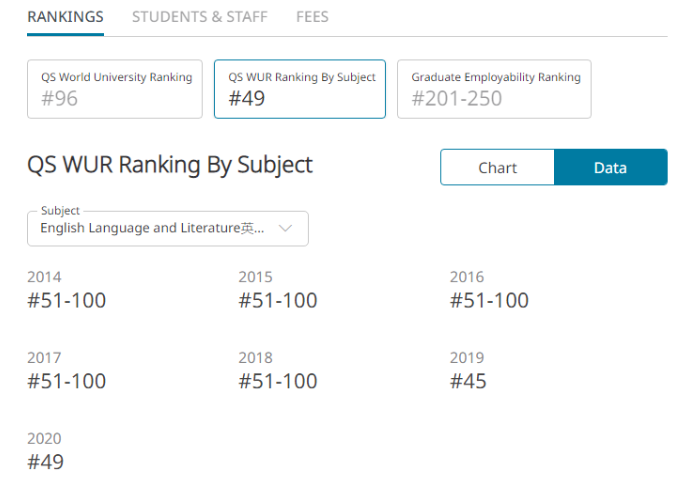
Task: Select the 2015 ranking entry
Action: 277,290
